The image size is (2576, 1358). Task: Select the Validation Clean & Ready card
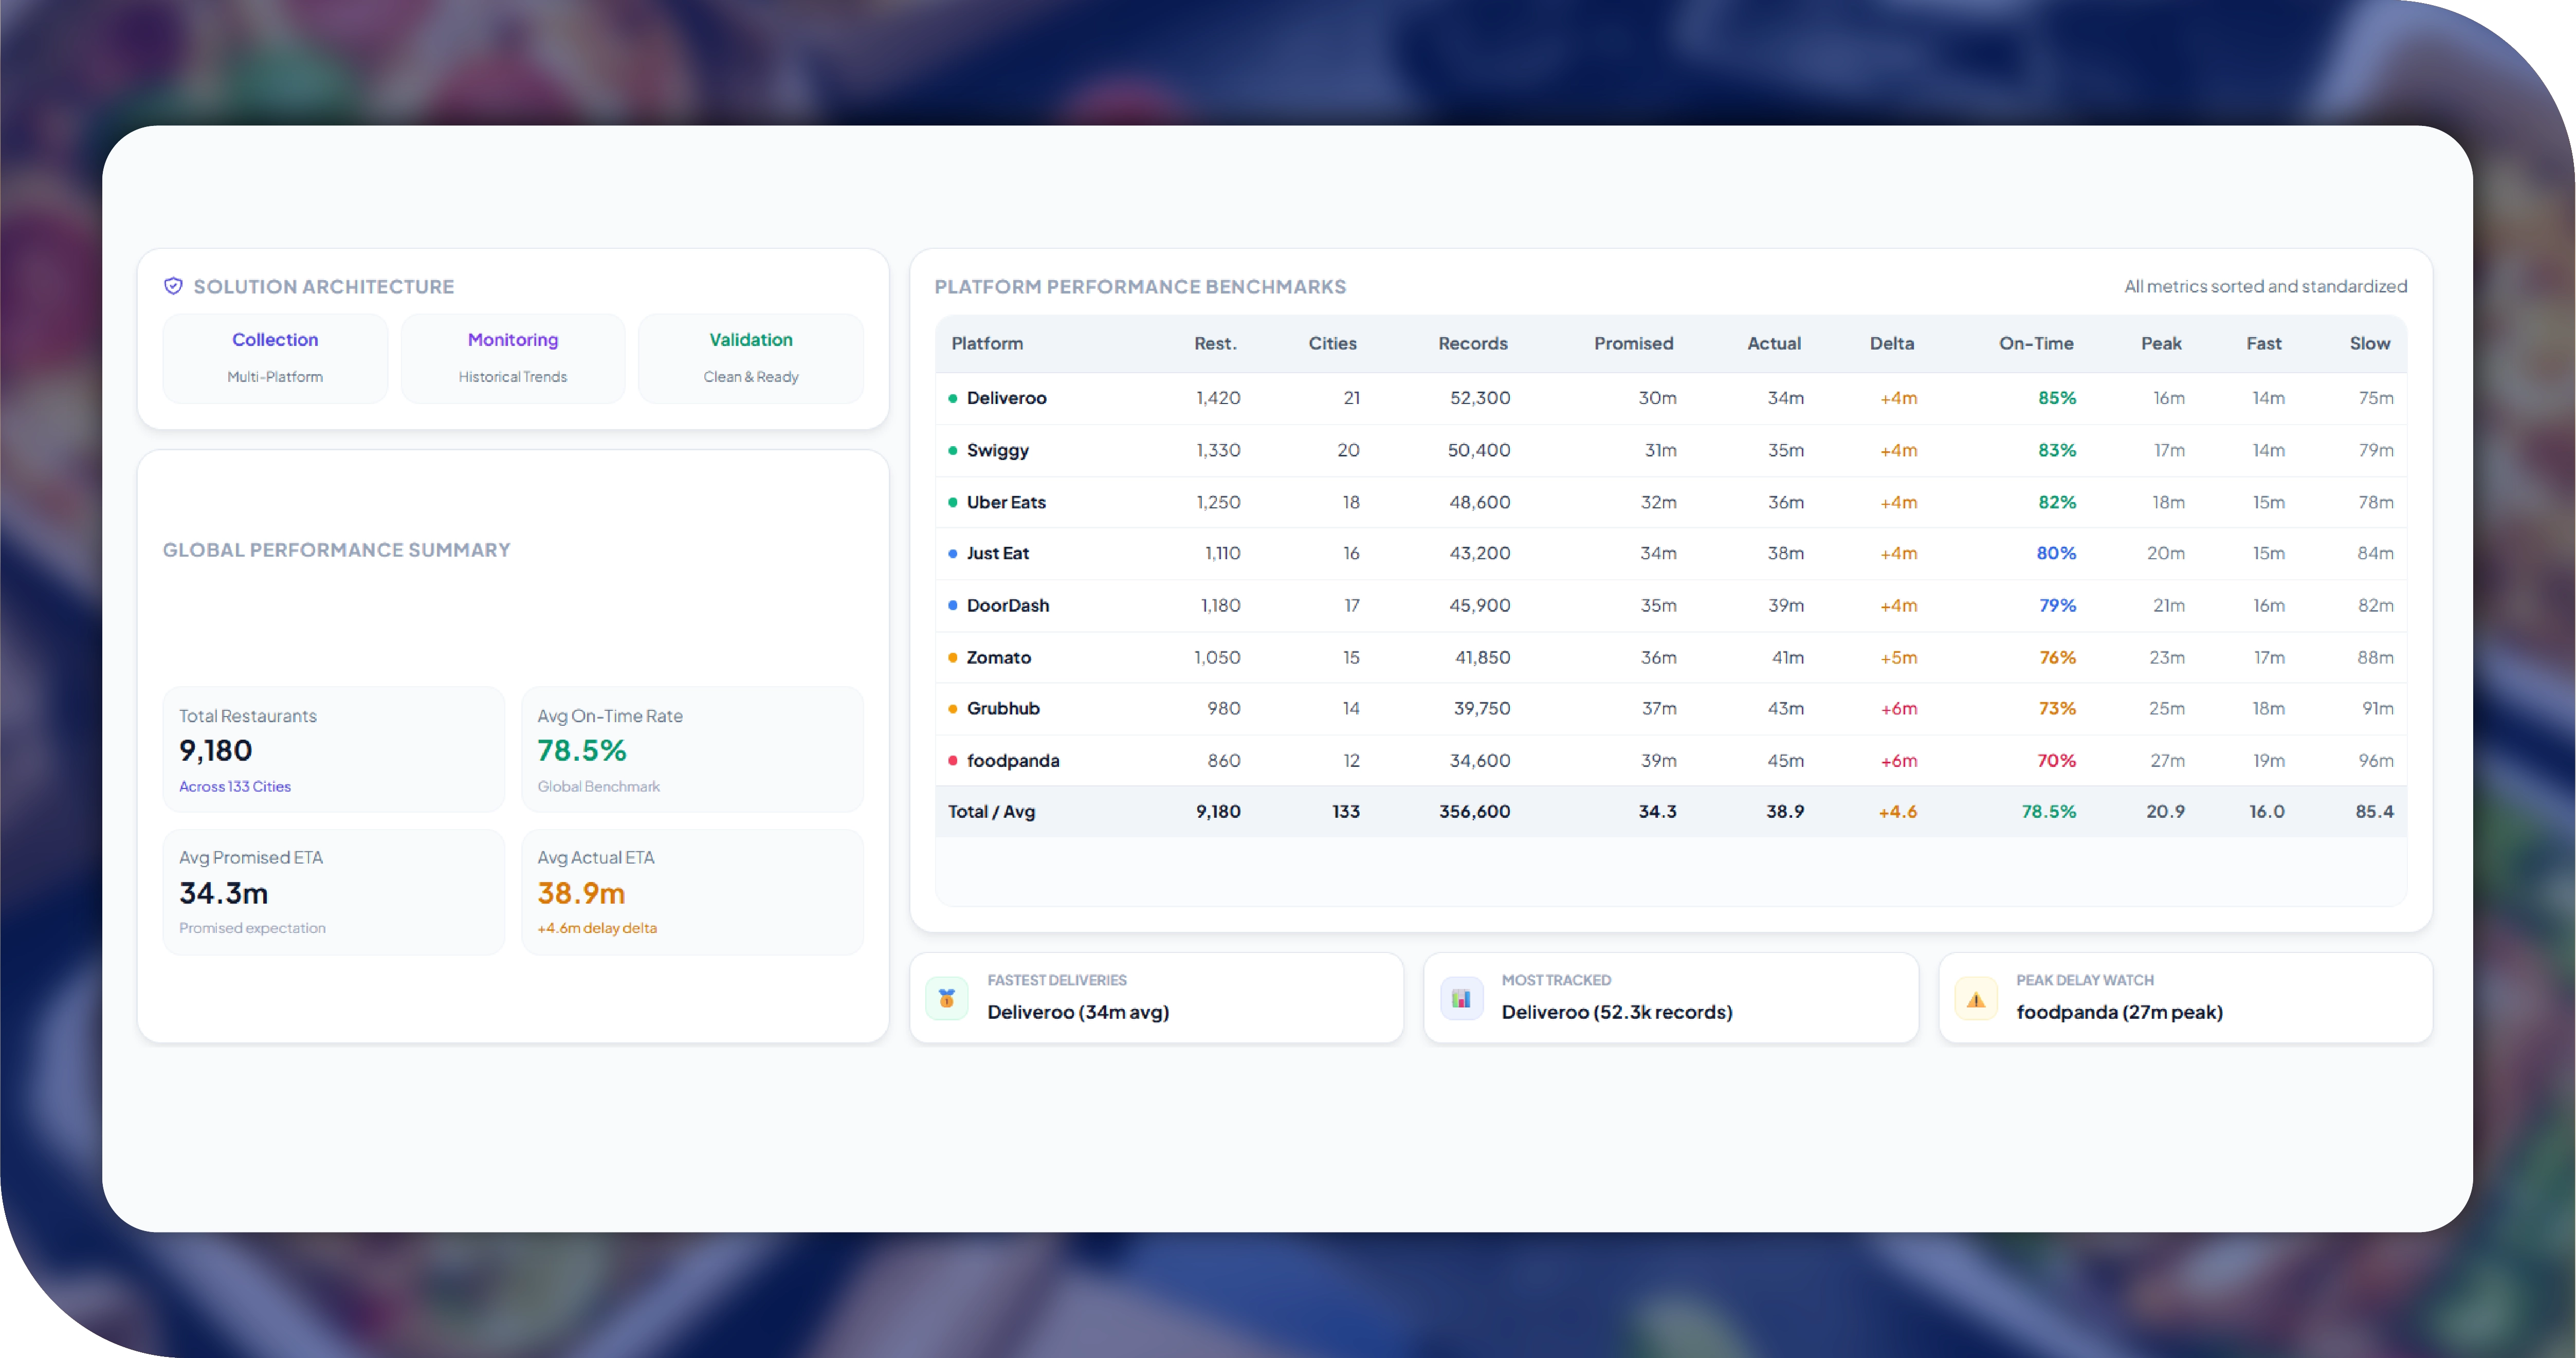(751, 358)
